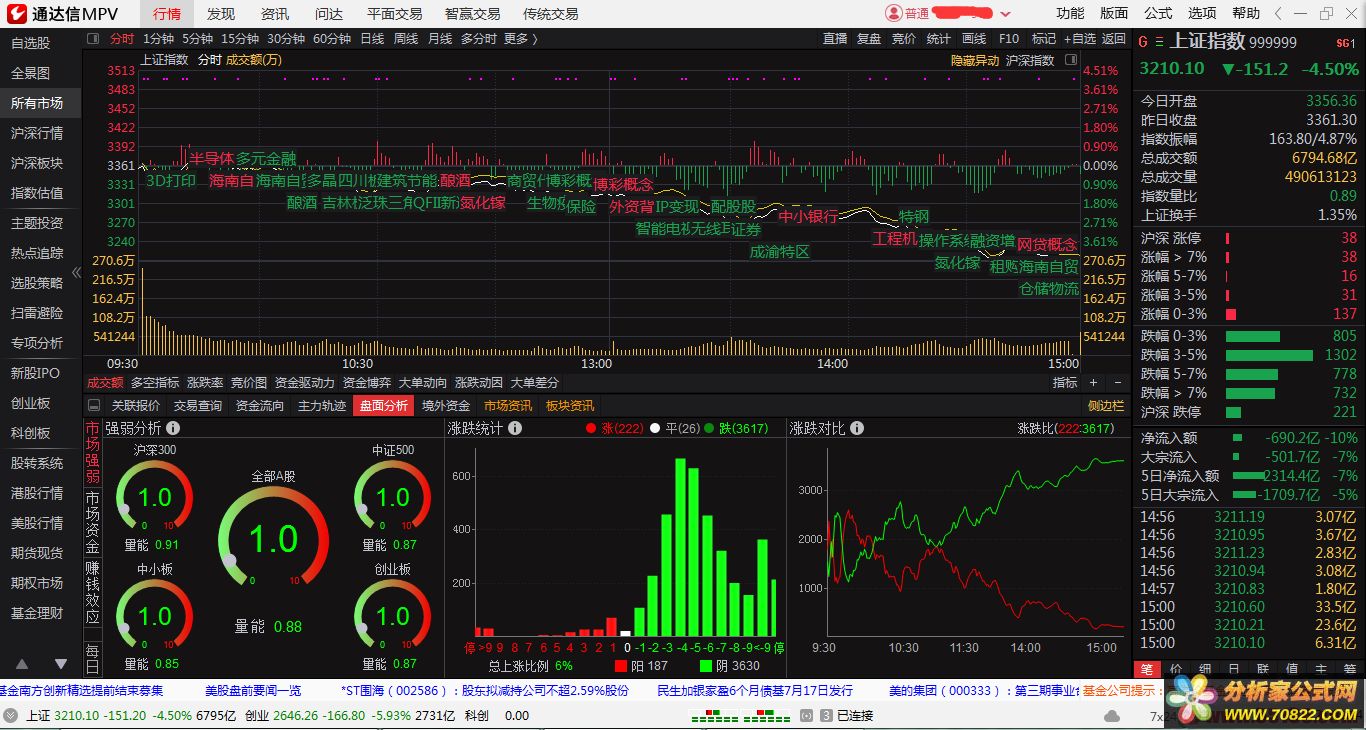Open the 帮助 menu
The width and height of the screenshot is (1366, 730).
[1246, 13]
